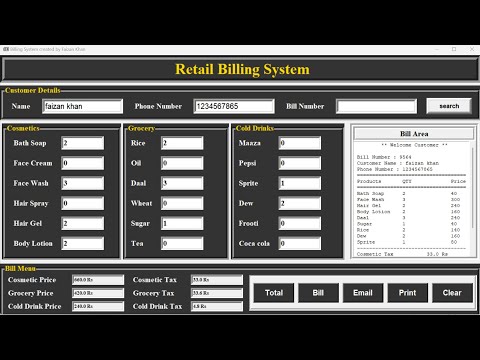
Task: Click the app icon in title bar
Action: point(6,49)
